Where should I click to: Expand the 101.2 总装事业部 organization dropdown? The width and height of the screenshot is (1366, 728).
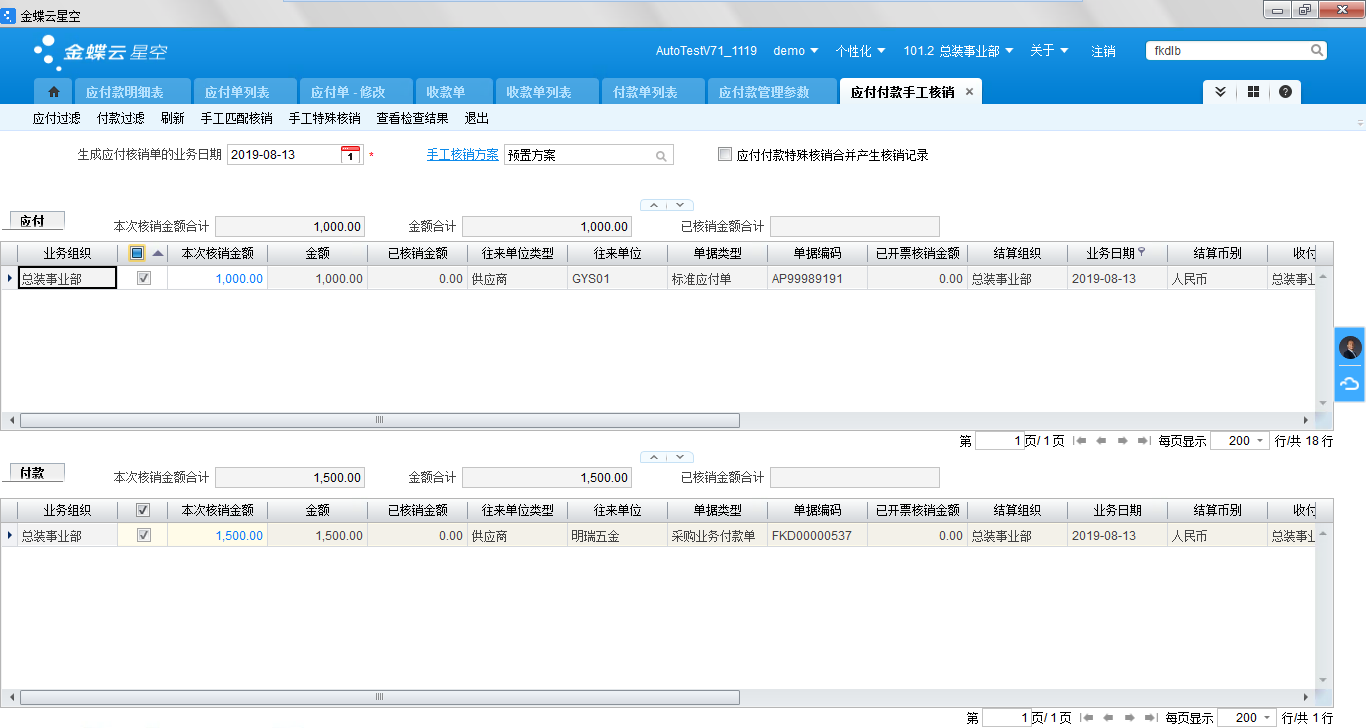[x=958, y=51]
